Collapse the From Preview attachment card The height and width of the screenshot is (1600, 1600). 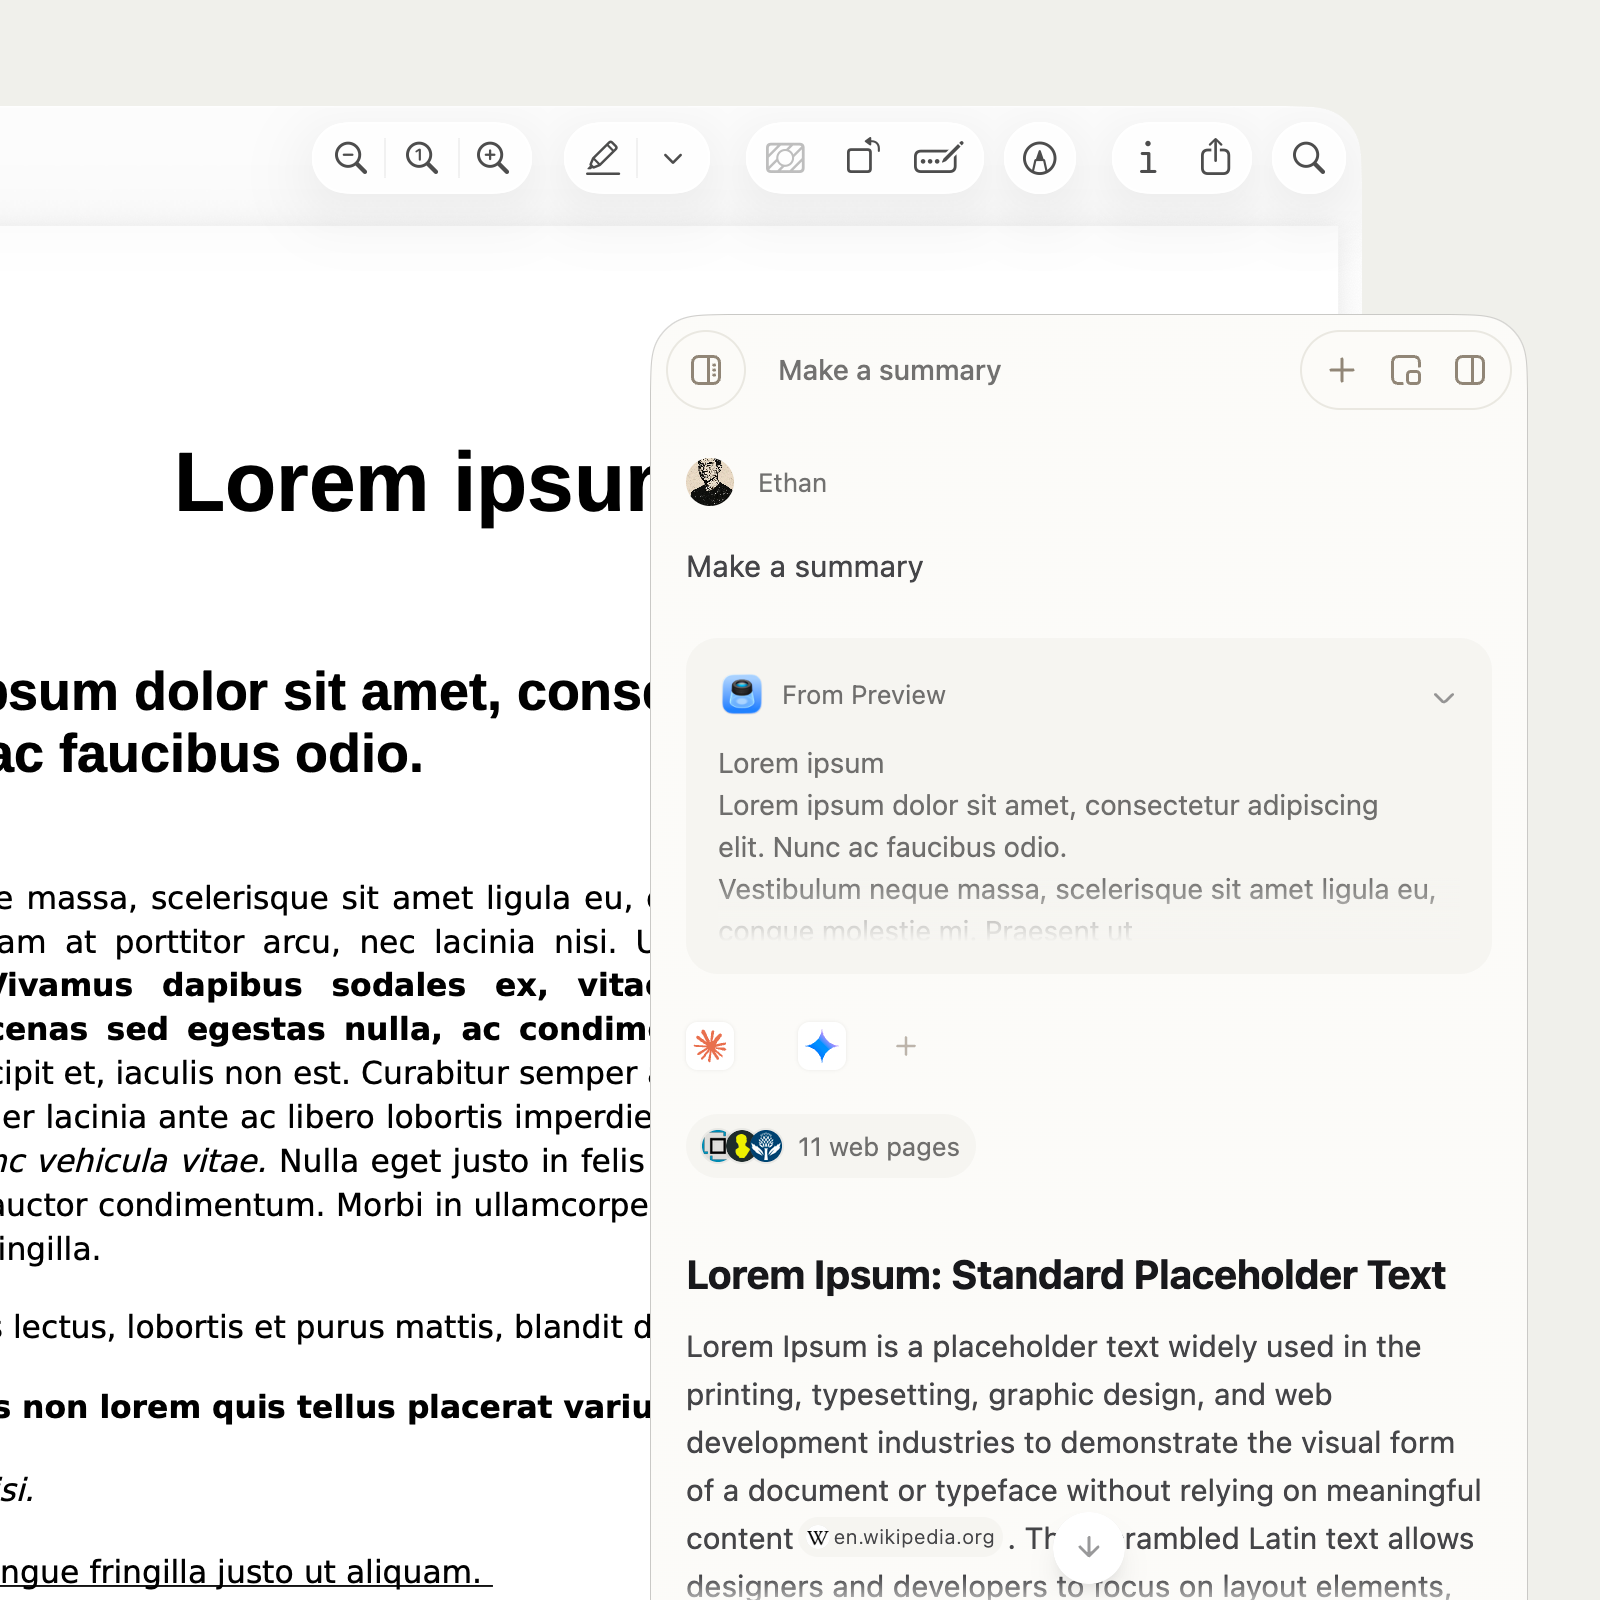1444,697
